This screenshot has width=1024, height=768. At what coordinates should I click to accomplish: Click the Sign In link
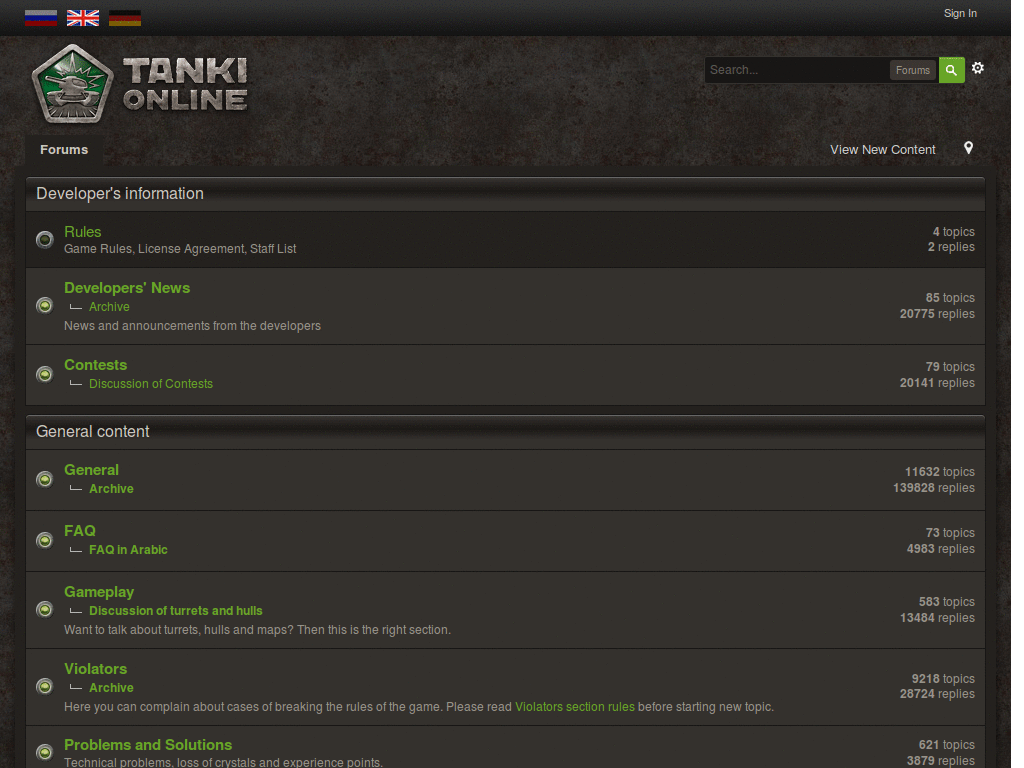pos(960,13)
